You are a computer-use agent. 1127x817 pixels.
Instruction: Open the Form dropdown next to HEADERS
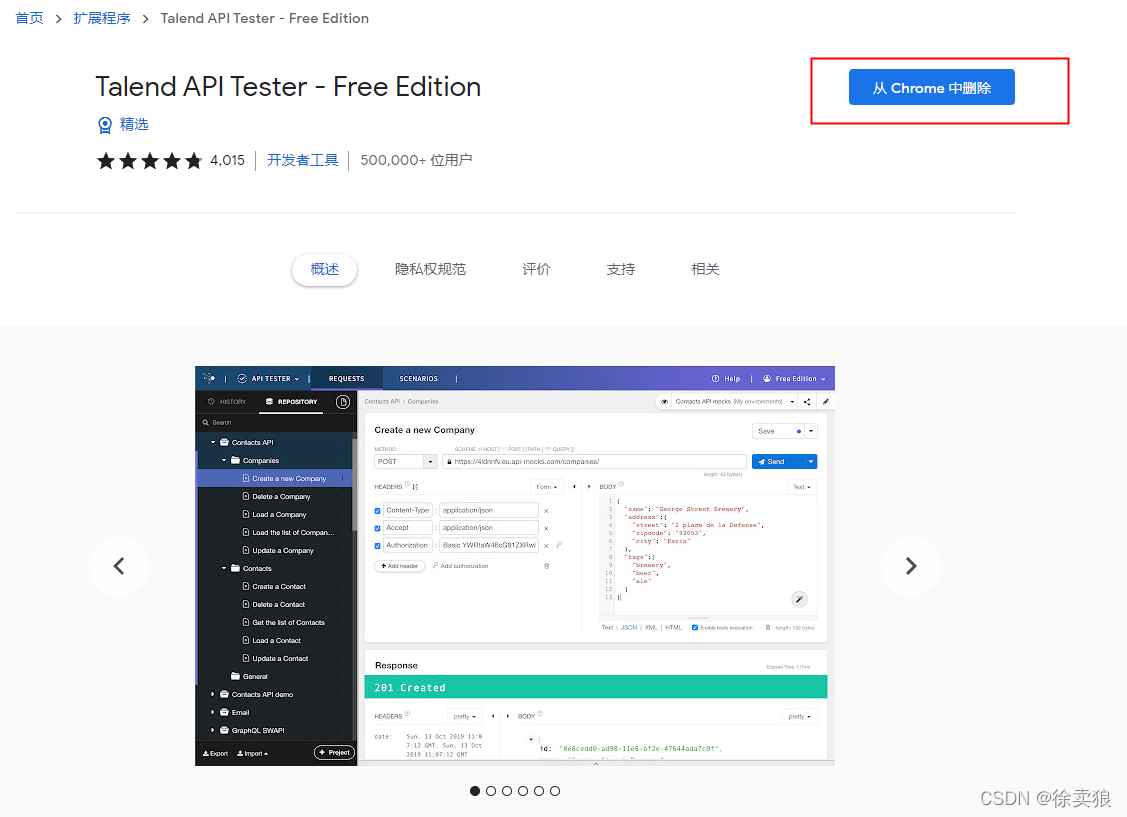point(546,487)
